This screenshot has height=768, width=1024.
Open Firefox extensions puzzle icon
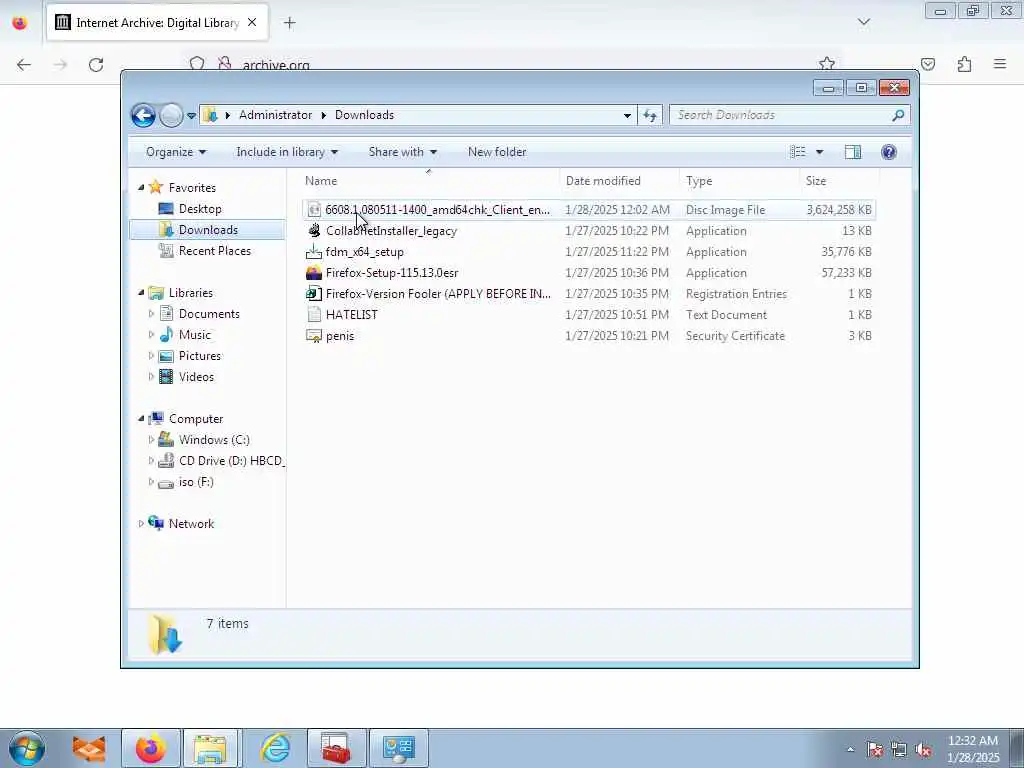[x=964, y=64]
